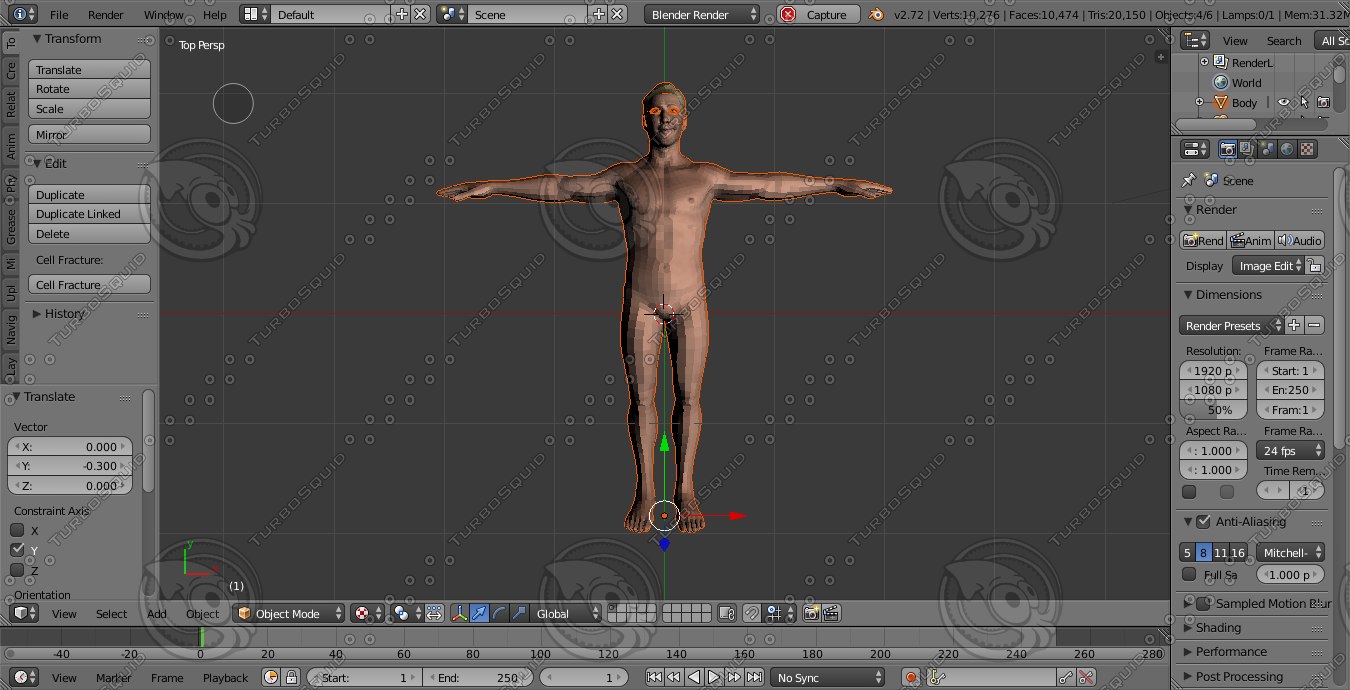The height and width of the screenshot is (690, 1350).
Task: Open the Help menu
Action: pyautogui.click(x=214, y=14)
